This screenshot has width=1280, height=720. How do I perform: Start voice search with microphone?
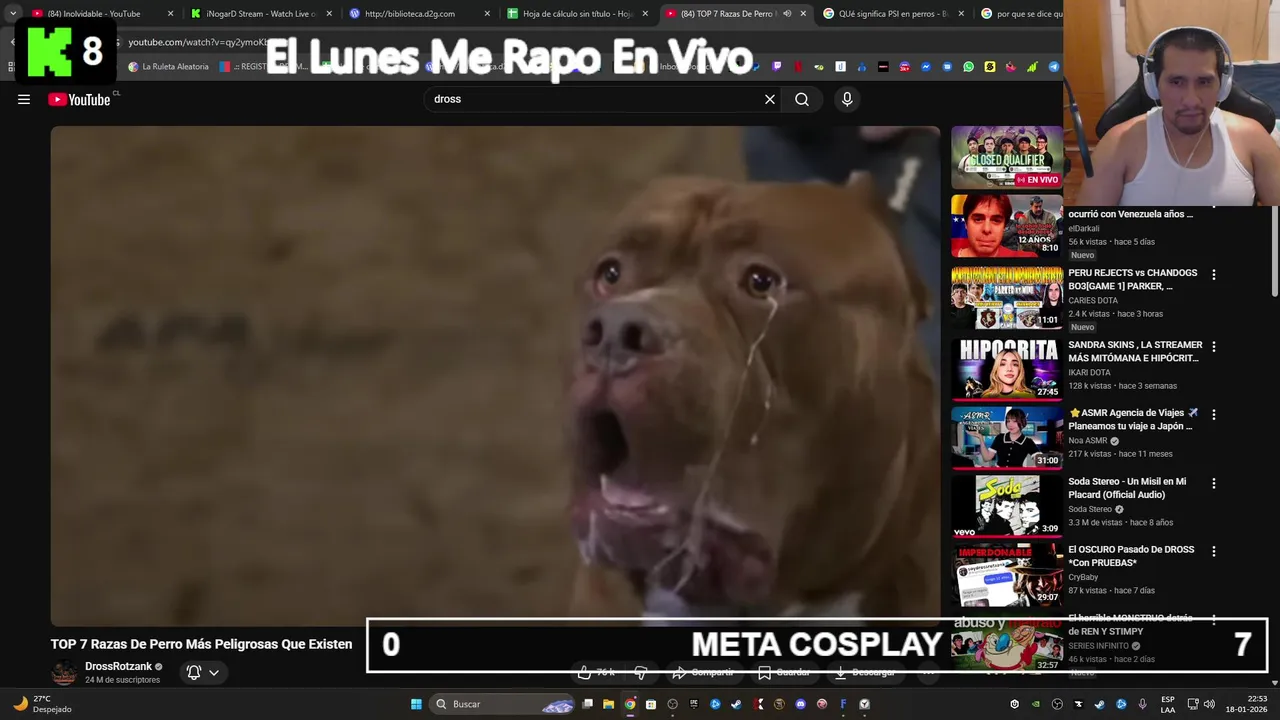click(847, 99)
